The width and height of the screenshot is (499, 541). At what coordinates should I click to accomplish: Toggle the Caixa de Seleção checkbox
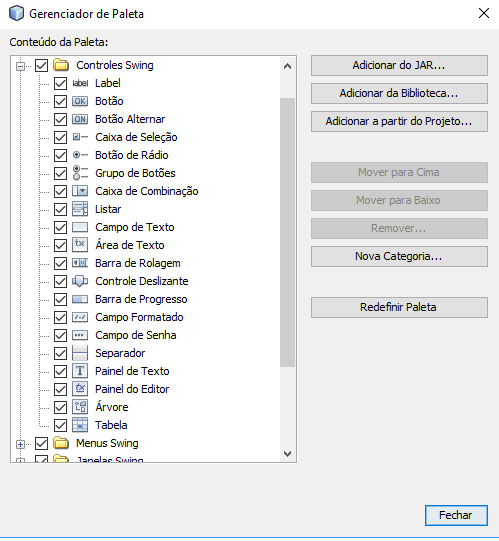point(60,137)
